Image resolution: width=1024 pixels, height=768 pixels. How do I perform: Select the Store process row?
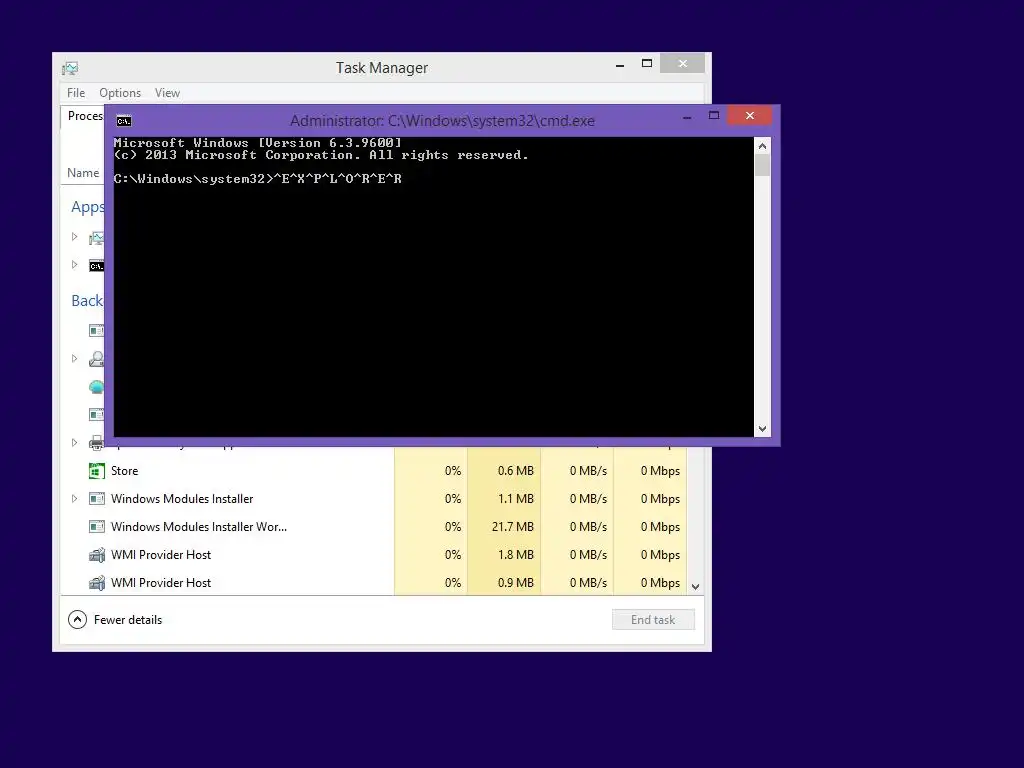[x=374, y=471]
